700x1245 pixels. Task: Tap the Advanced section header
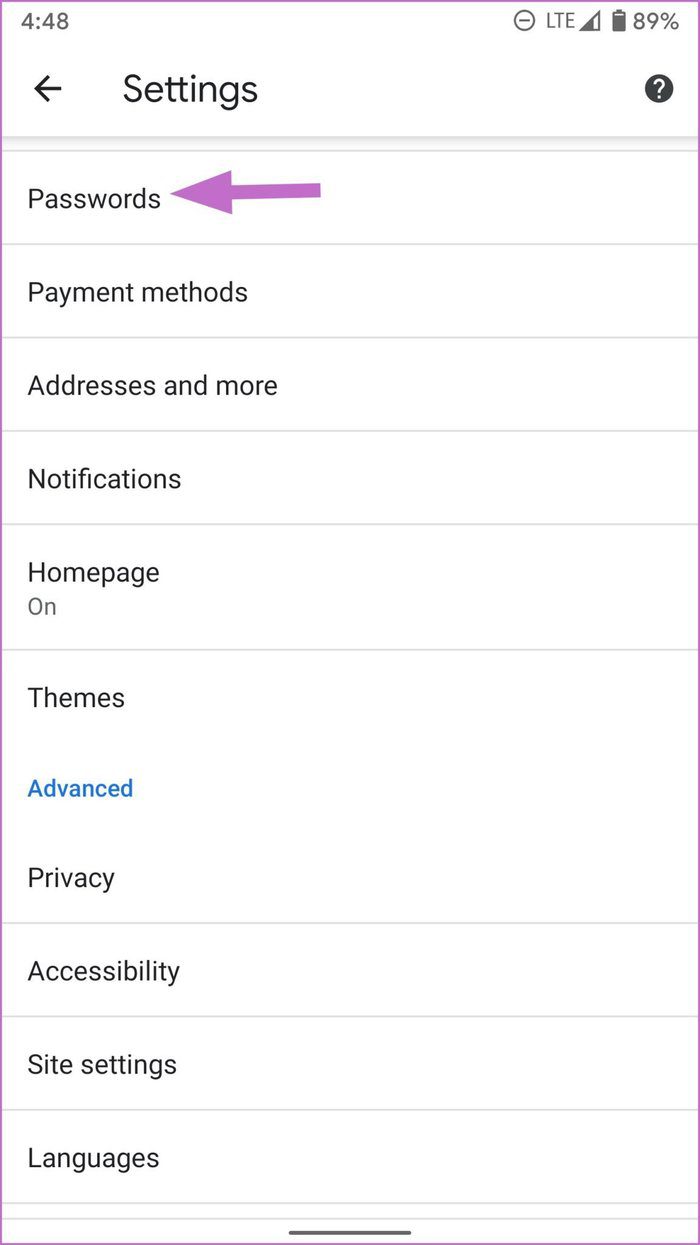click(80, 788)
